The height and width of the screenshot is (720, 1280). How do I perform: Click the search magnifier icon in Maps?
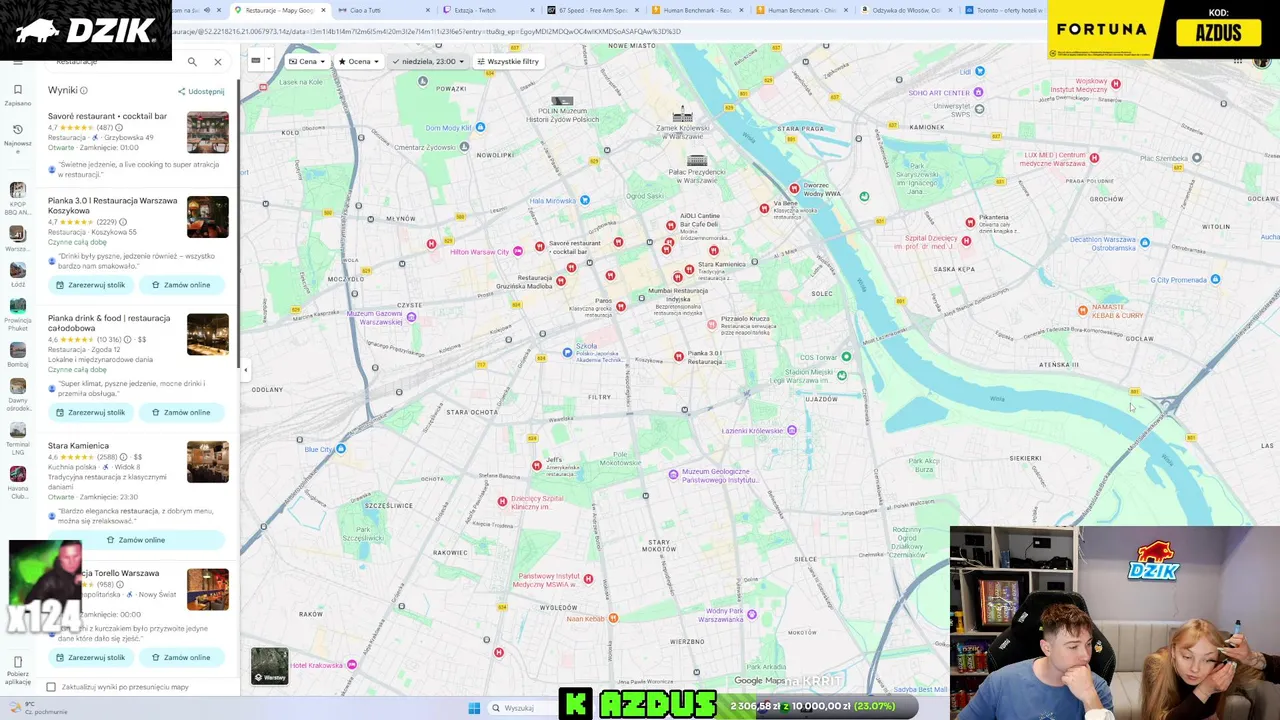coord(192,62)
